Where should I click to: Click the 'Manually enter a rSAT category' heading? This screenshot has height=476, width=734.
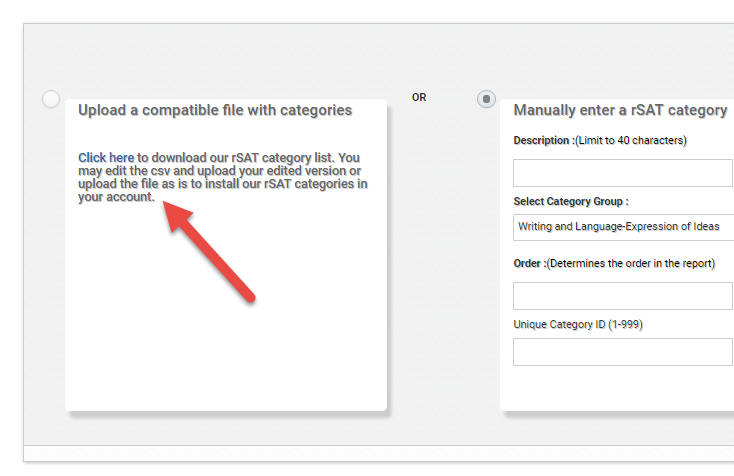point(620,110)
